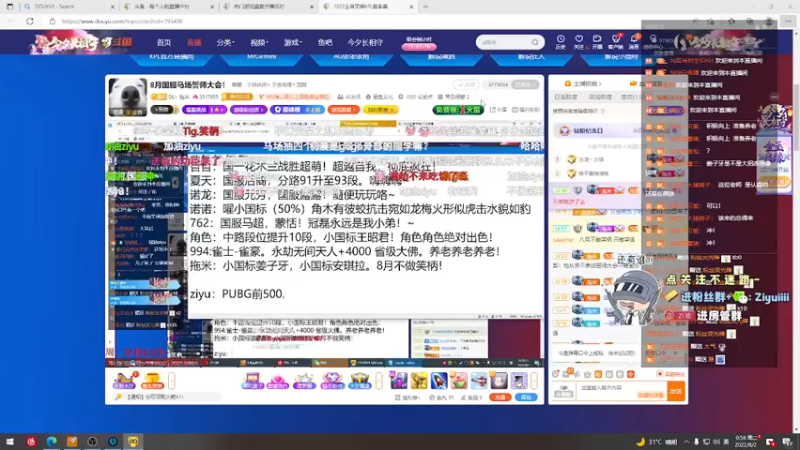Show hidden system tray icons chevron
The height and width of the screenshot is (450, 800).
coord(686,442)
